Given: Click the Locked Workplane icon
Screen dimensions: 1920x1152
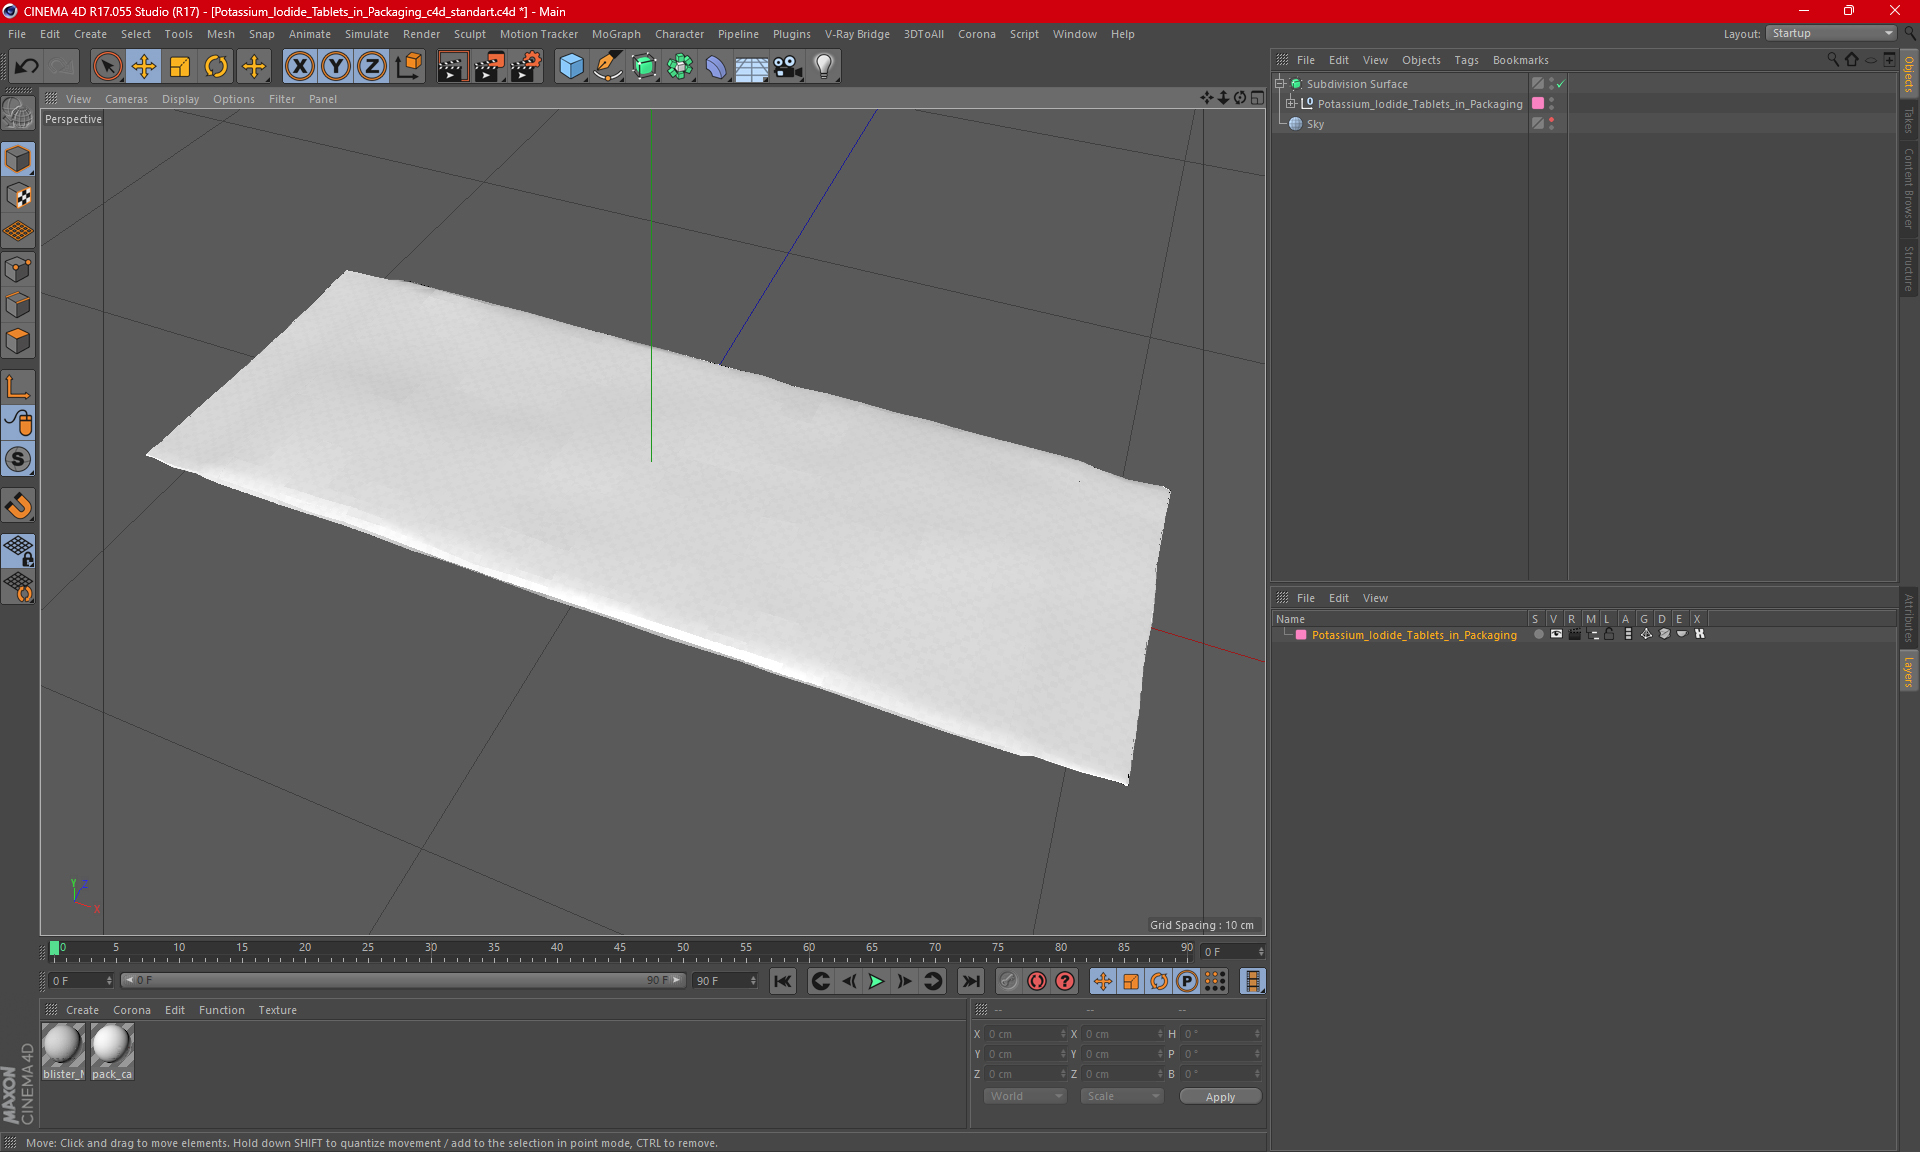Looking at the screenshot, I should point(19,551).
